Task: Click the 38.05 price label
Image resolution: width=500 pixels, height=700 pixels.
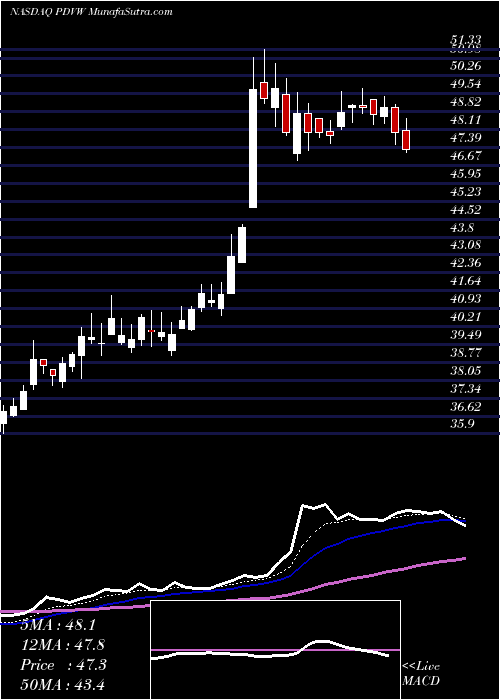Action: (467, 371)
